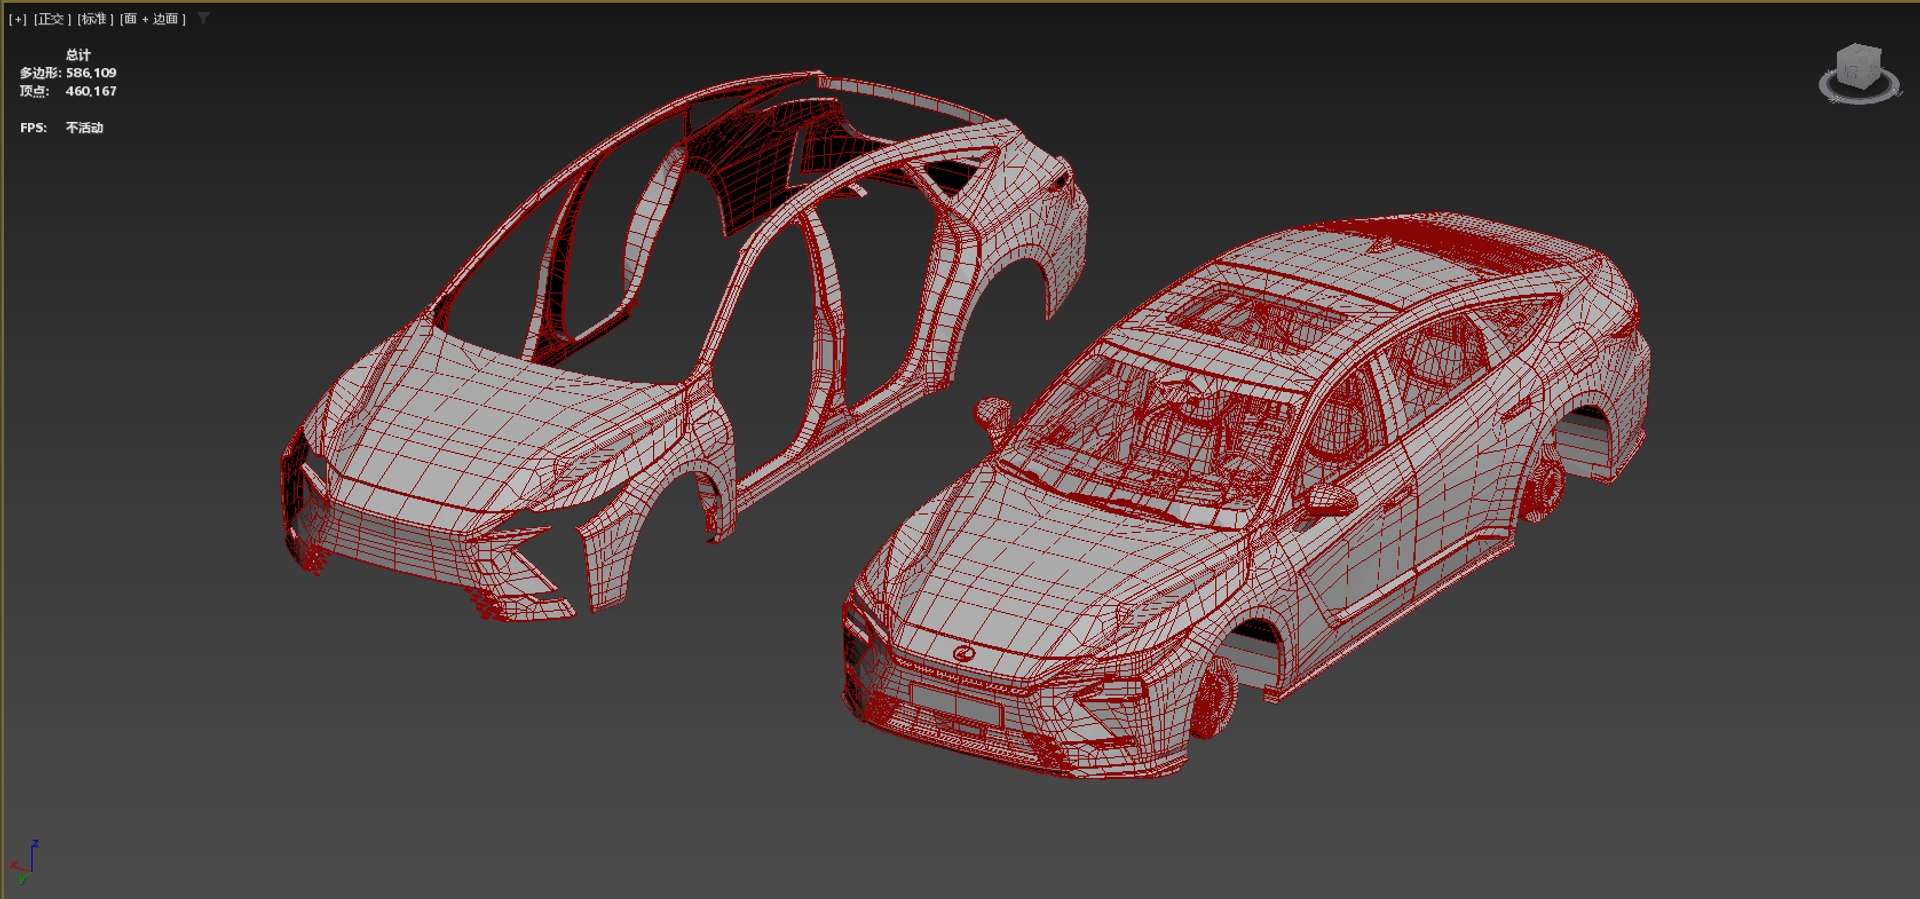1920x899 pixels.
Task: Click the XYZ world axis tripod
Action: [24, 862]
